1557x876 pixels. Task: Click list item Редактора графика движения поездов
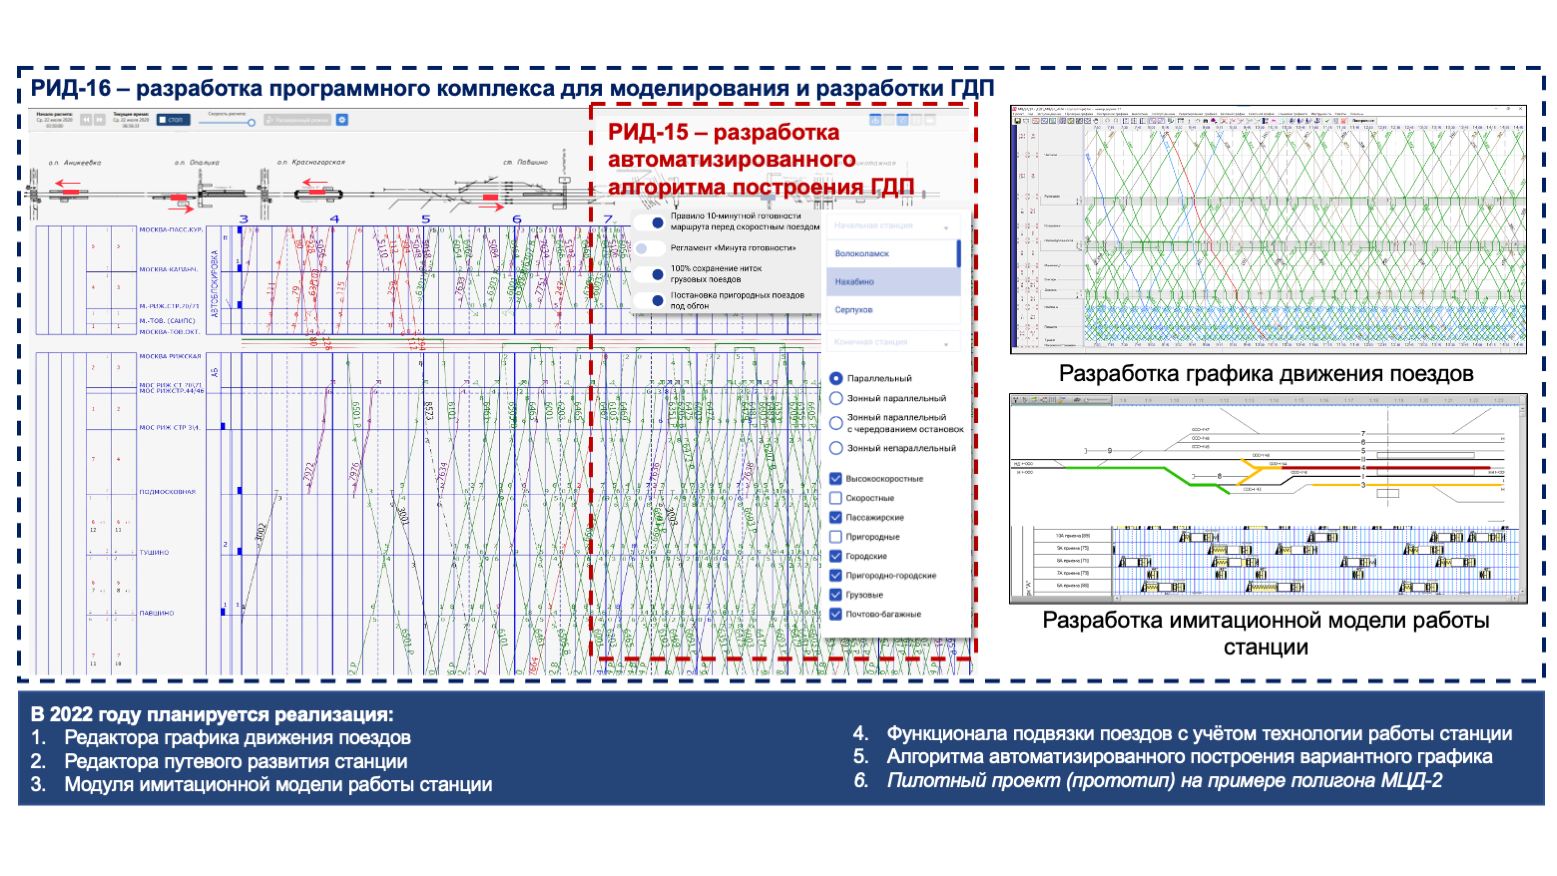tap(238, 738)
